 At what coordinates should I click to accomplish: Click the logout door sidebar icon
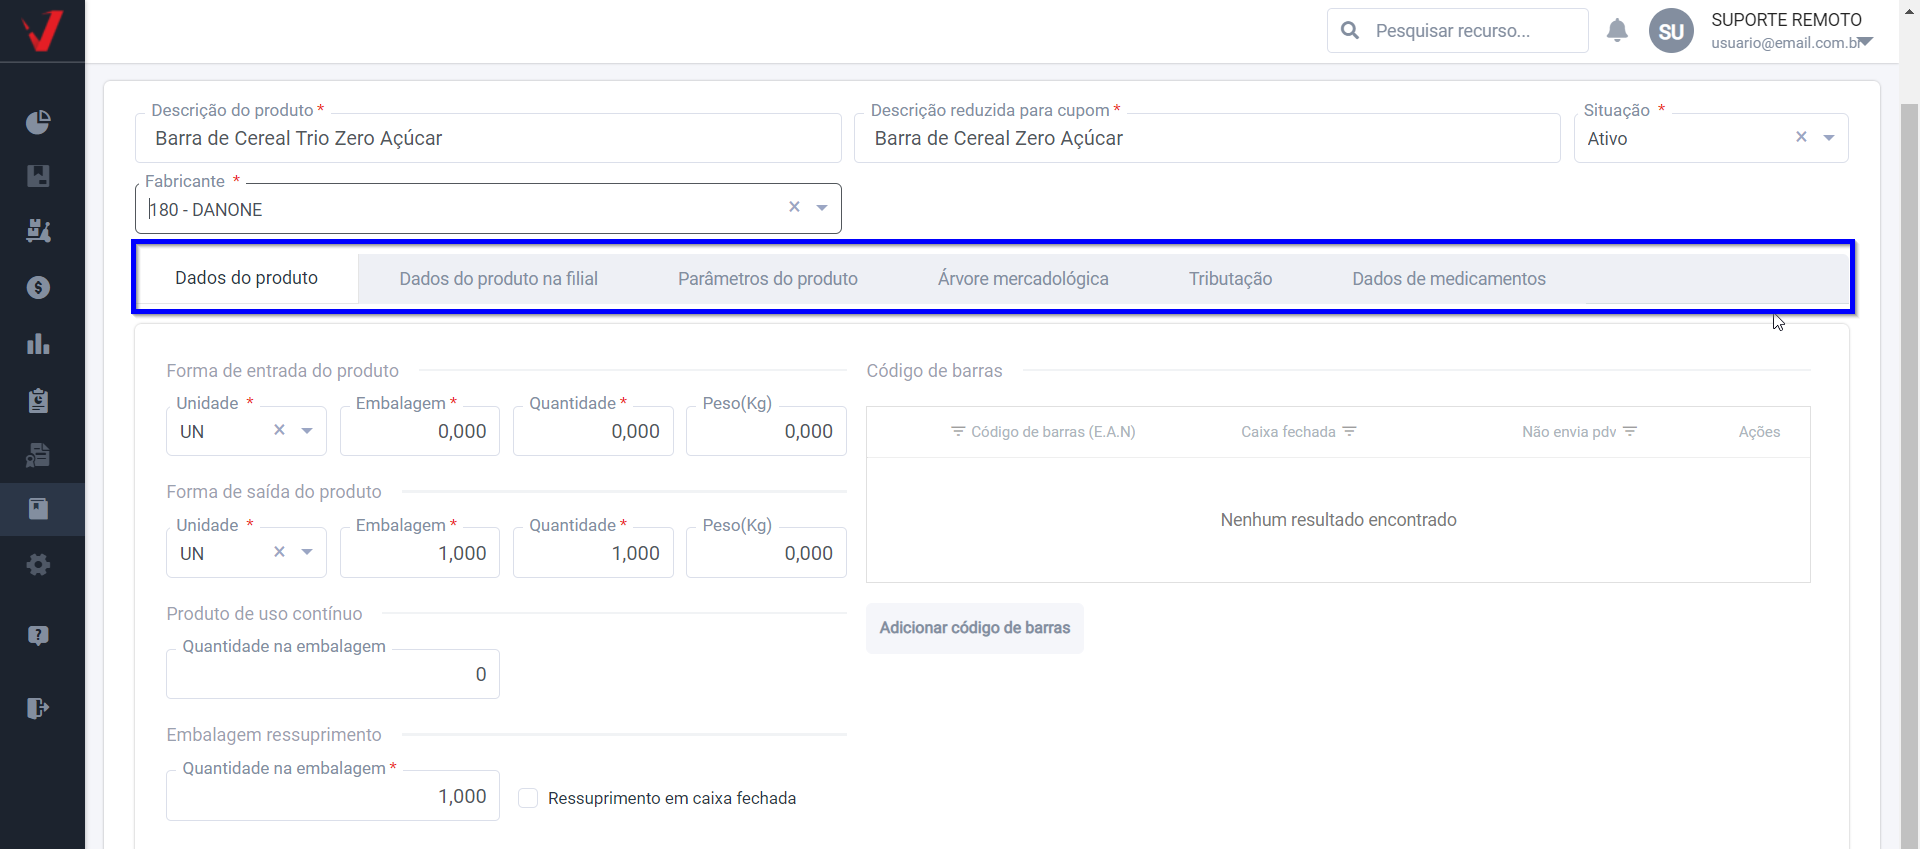38,708
